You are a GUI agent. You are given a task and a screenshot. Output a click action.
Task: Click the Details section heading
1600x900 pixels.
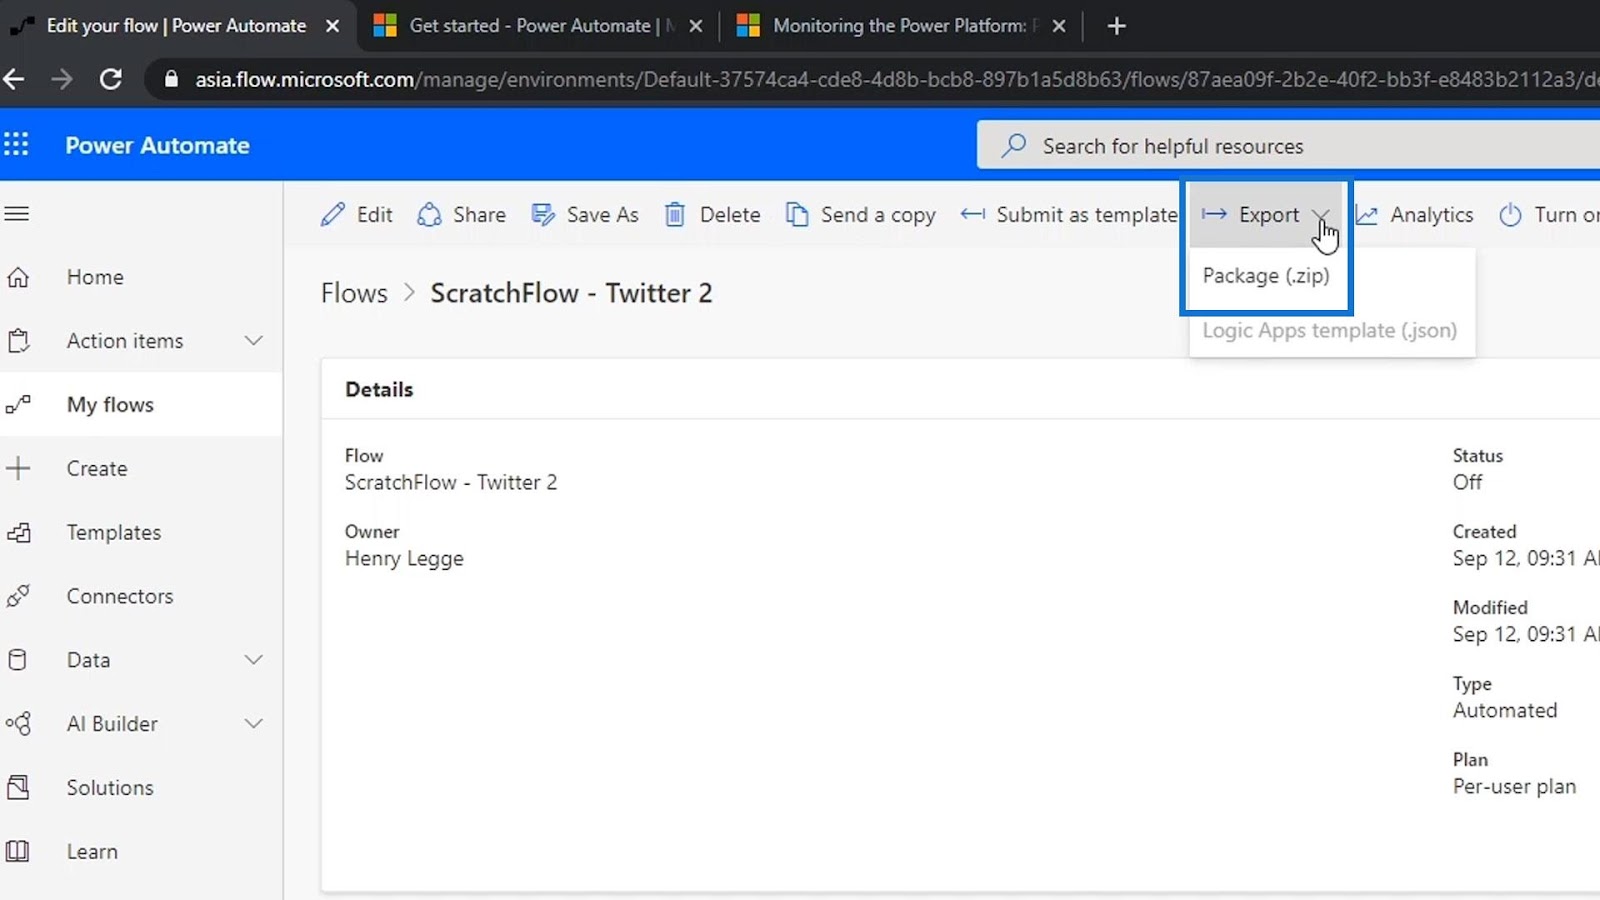click(x=379, y=390)
